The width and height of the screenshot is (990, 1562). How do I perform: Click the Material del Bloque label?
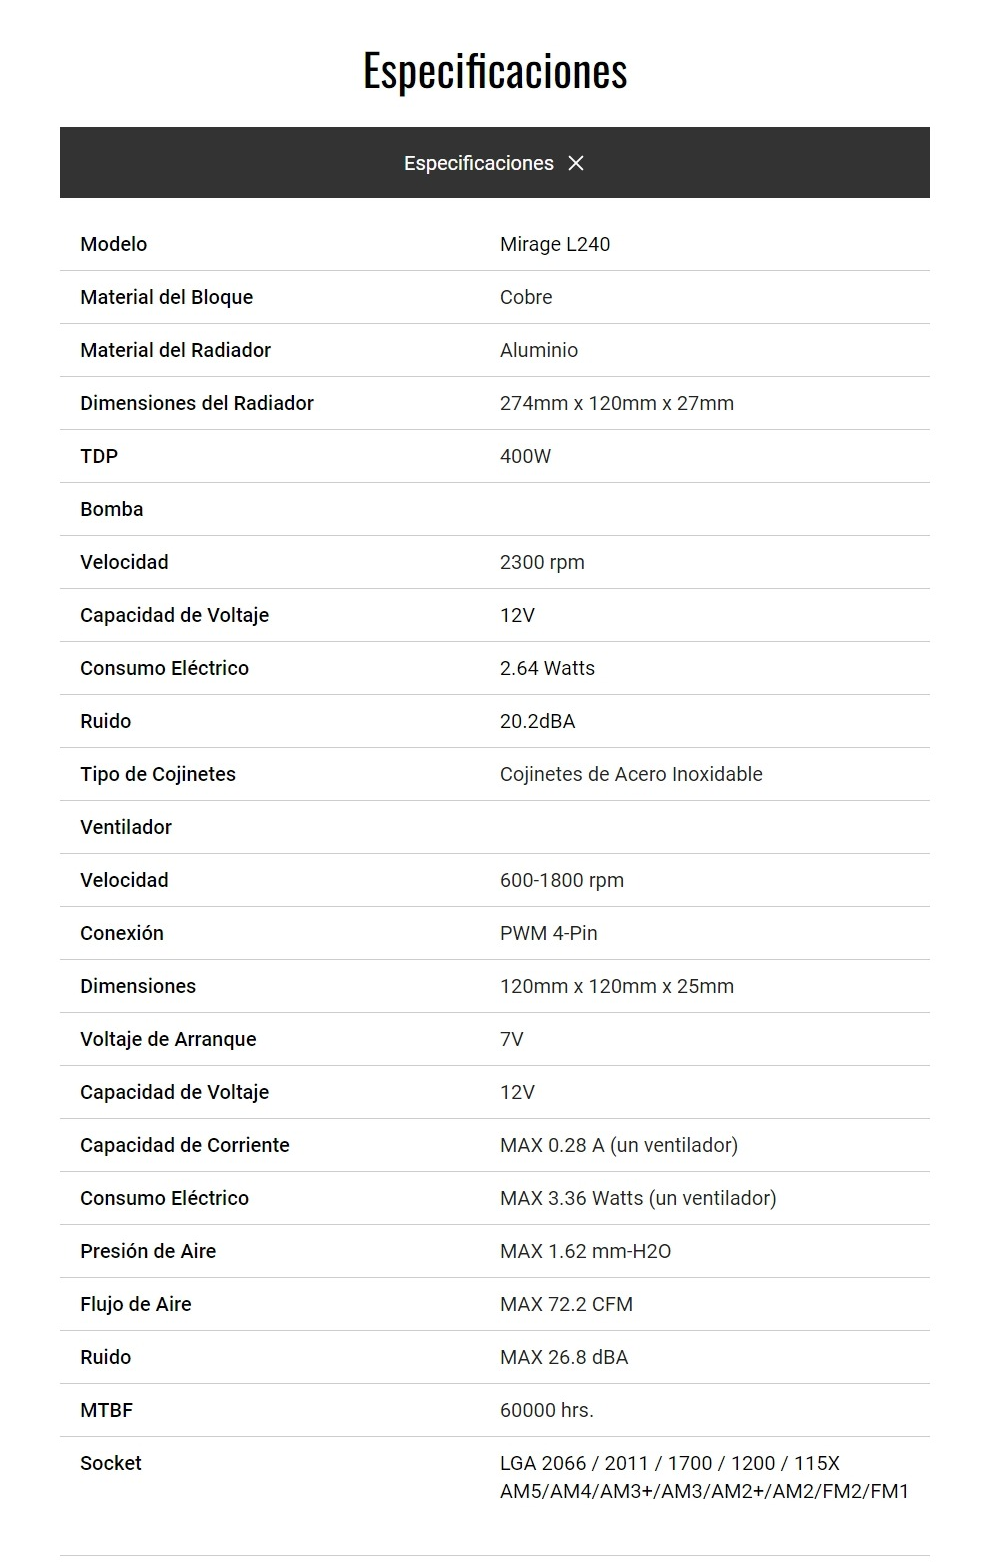(166, 297)
